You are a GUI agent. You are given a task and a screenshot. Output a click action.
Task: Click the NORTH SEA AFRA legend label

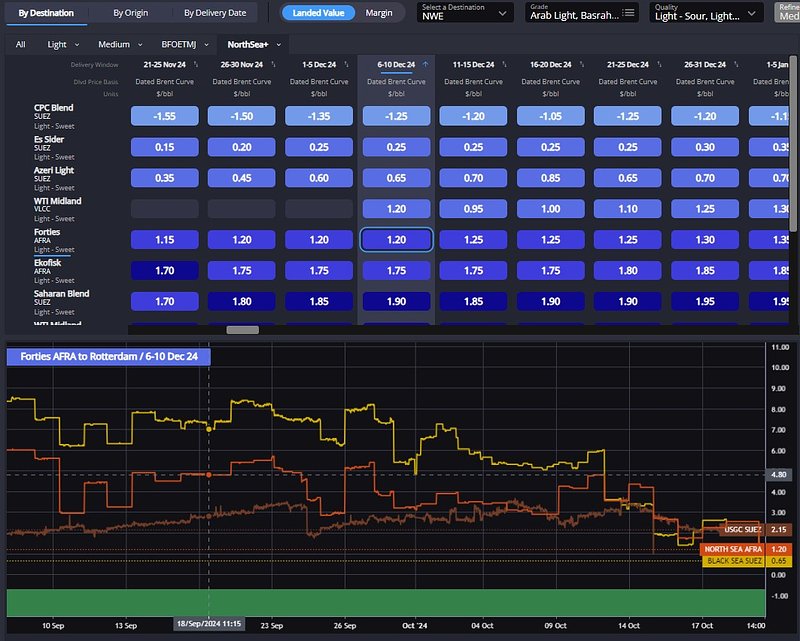pyautogui.click(x=733, y=549)
